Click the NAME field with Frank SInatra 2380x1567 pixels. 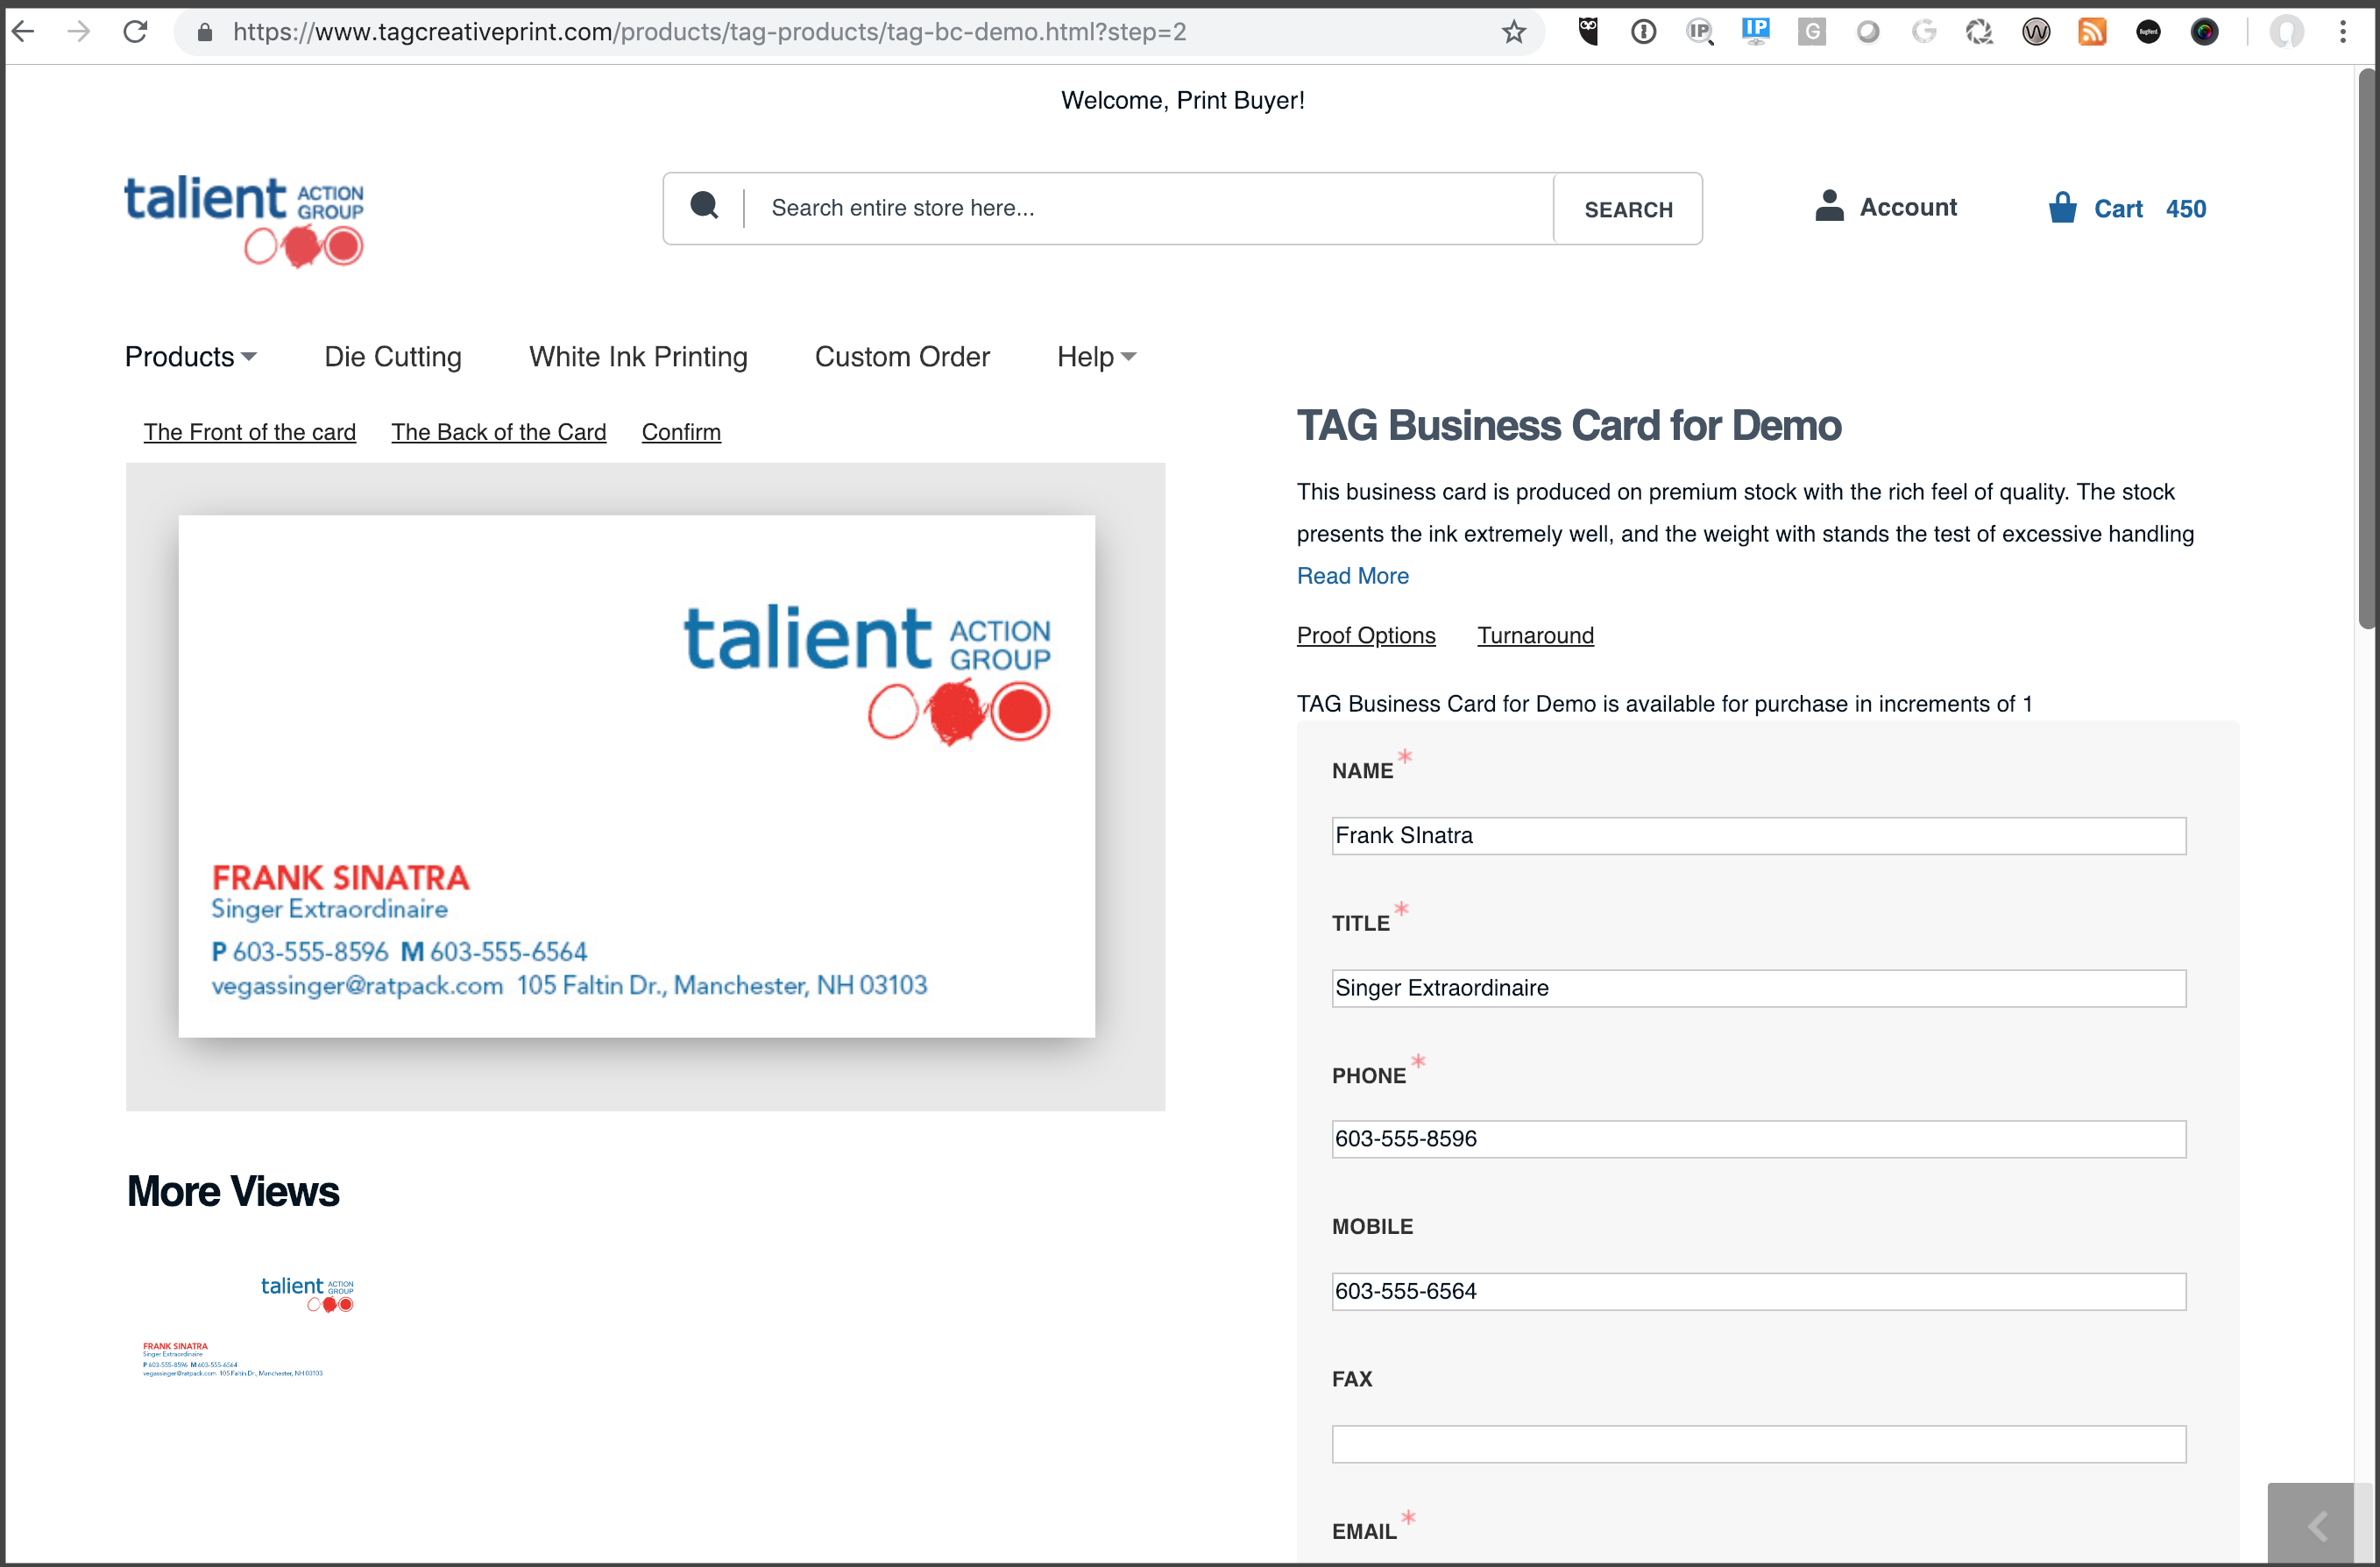tap(1758, 835)
